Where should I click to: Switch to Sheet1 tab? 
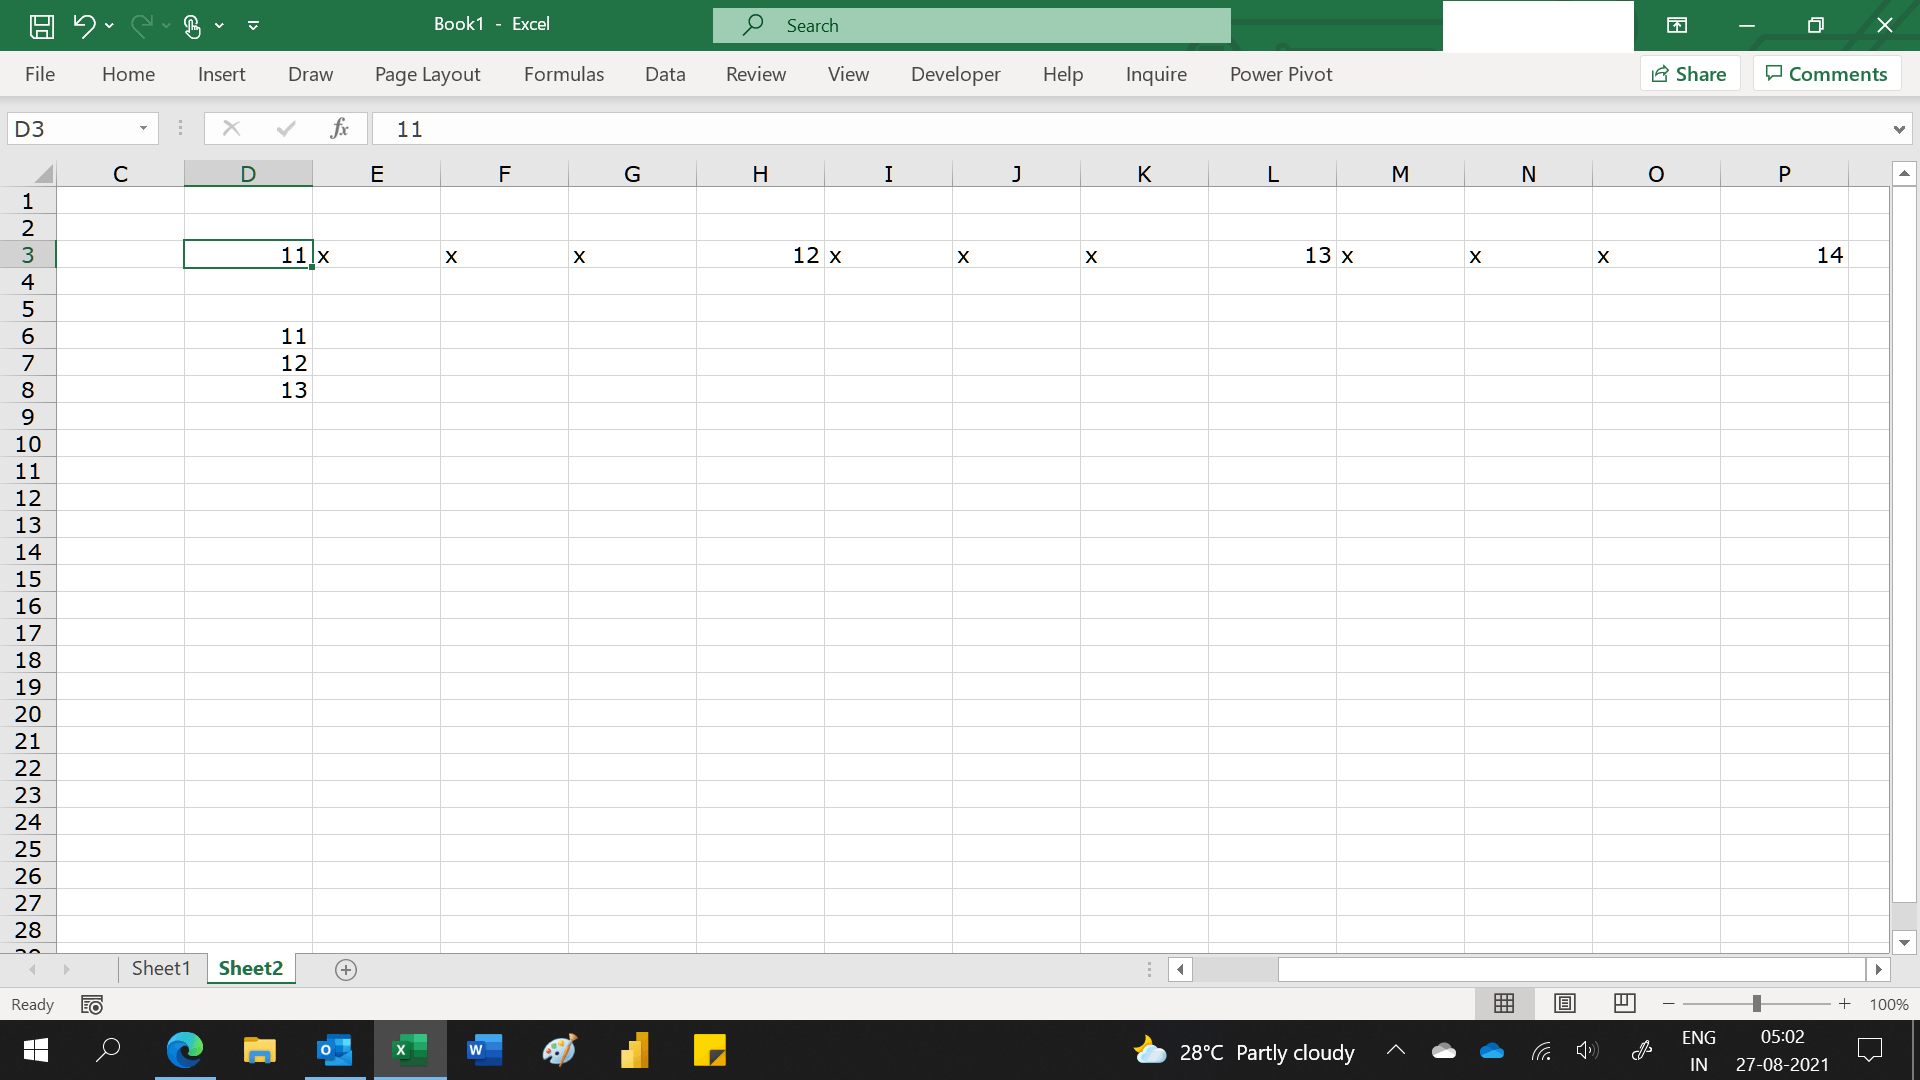pos(160,968)
